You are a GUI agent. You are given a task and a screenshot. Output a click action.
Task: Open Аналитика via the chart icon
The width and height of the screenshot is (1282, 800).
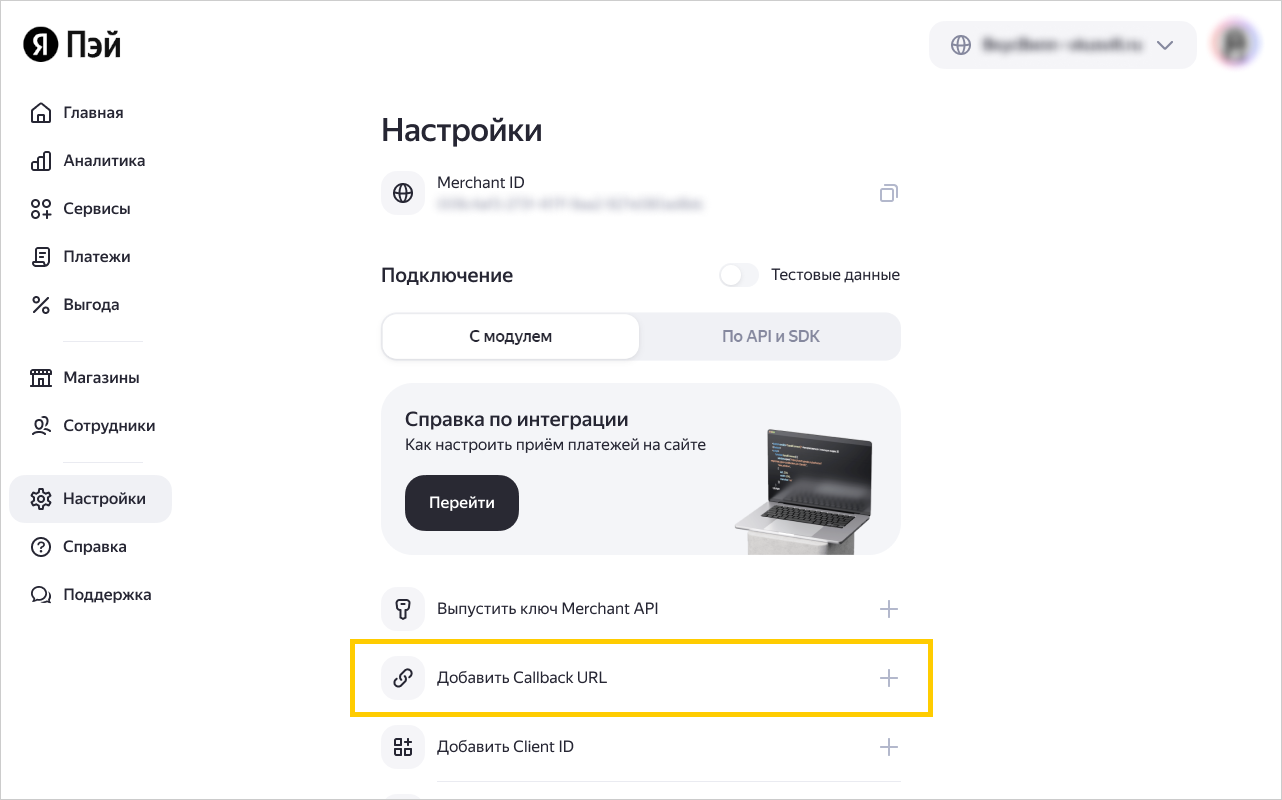pyautogui.click(x=41, y=160)
